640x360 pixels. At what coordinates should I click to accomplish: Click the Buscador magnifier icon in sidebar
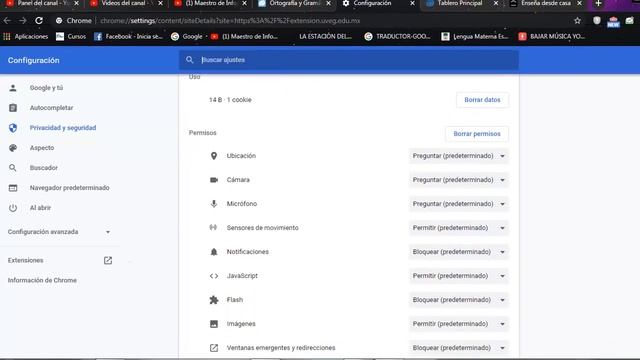pyautogui.click(x=13, y=168)
